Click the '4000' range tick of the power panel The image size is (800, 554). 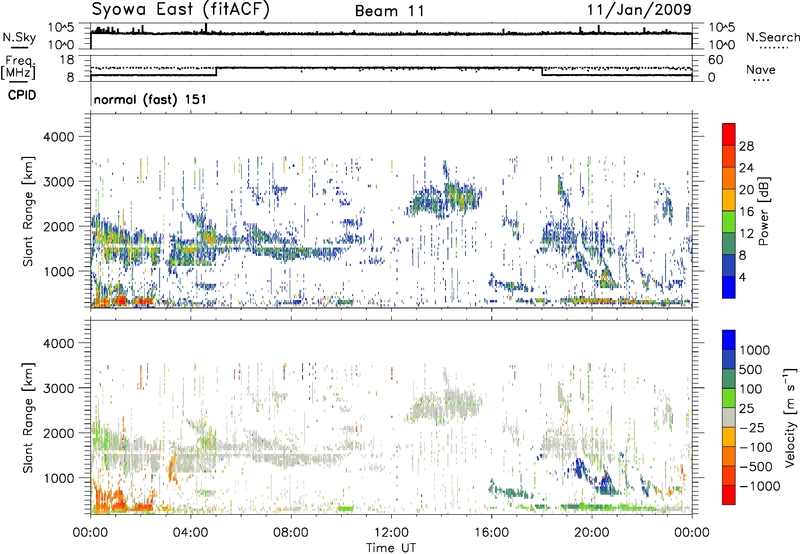tap(59, 137)
